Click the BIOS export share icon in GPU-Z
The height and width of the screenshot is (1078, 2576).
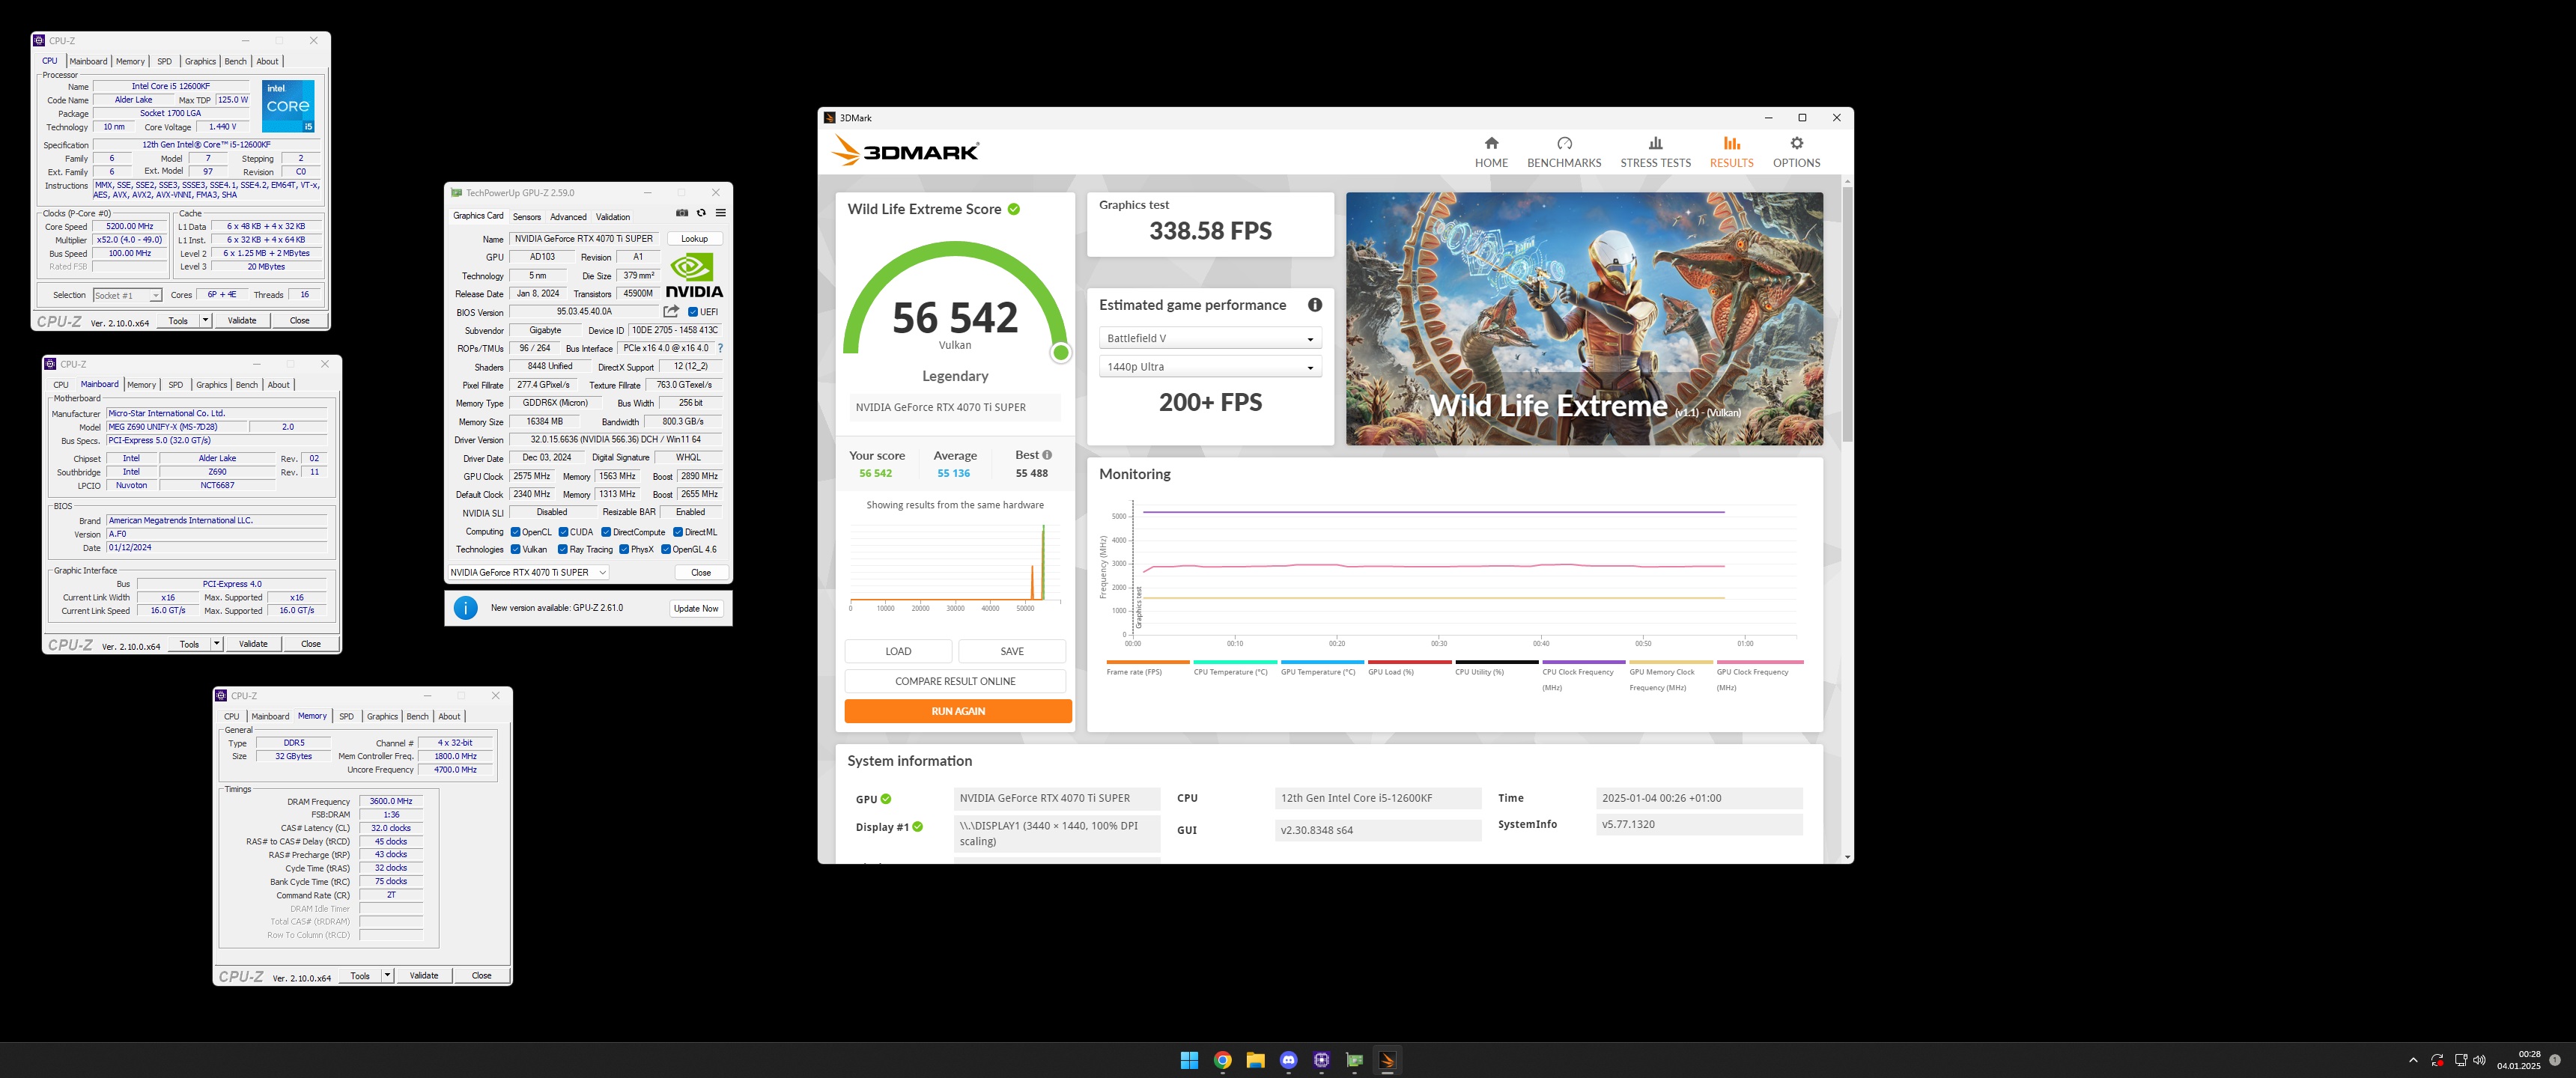pos(671,311)
